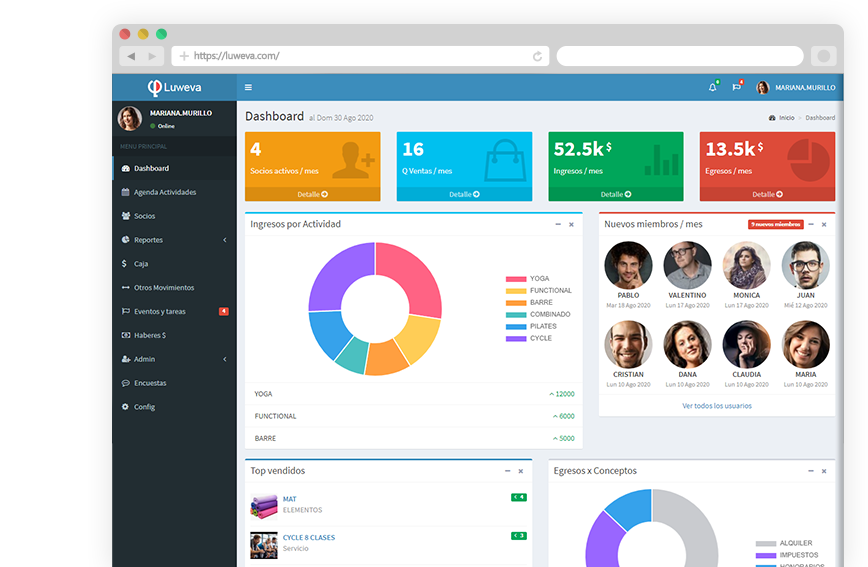
Task: Open Otros Movimientos in the sidebar
Action: 174,287
